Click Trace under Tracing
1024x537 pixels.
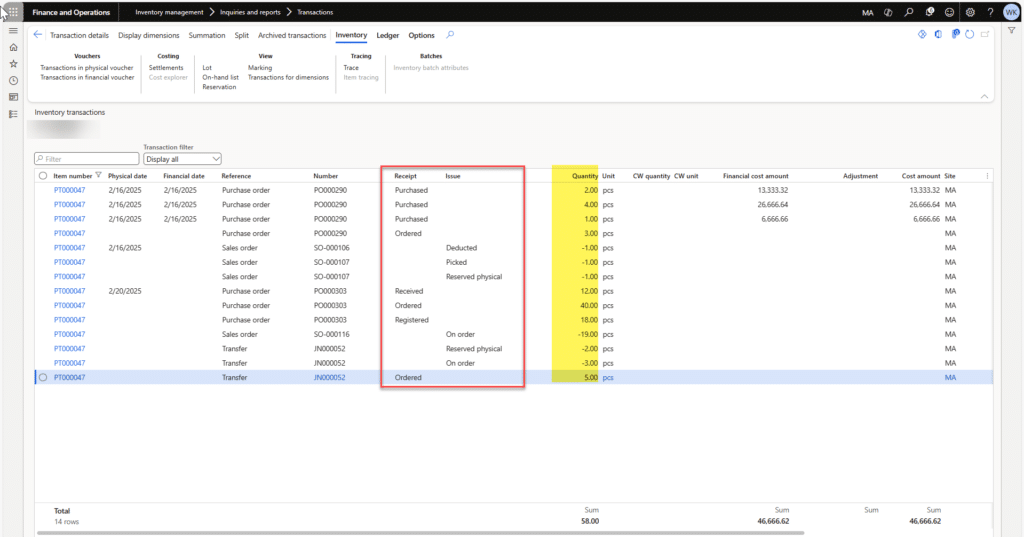tap(351, 67)
